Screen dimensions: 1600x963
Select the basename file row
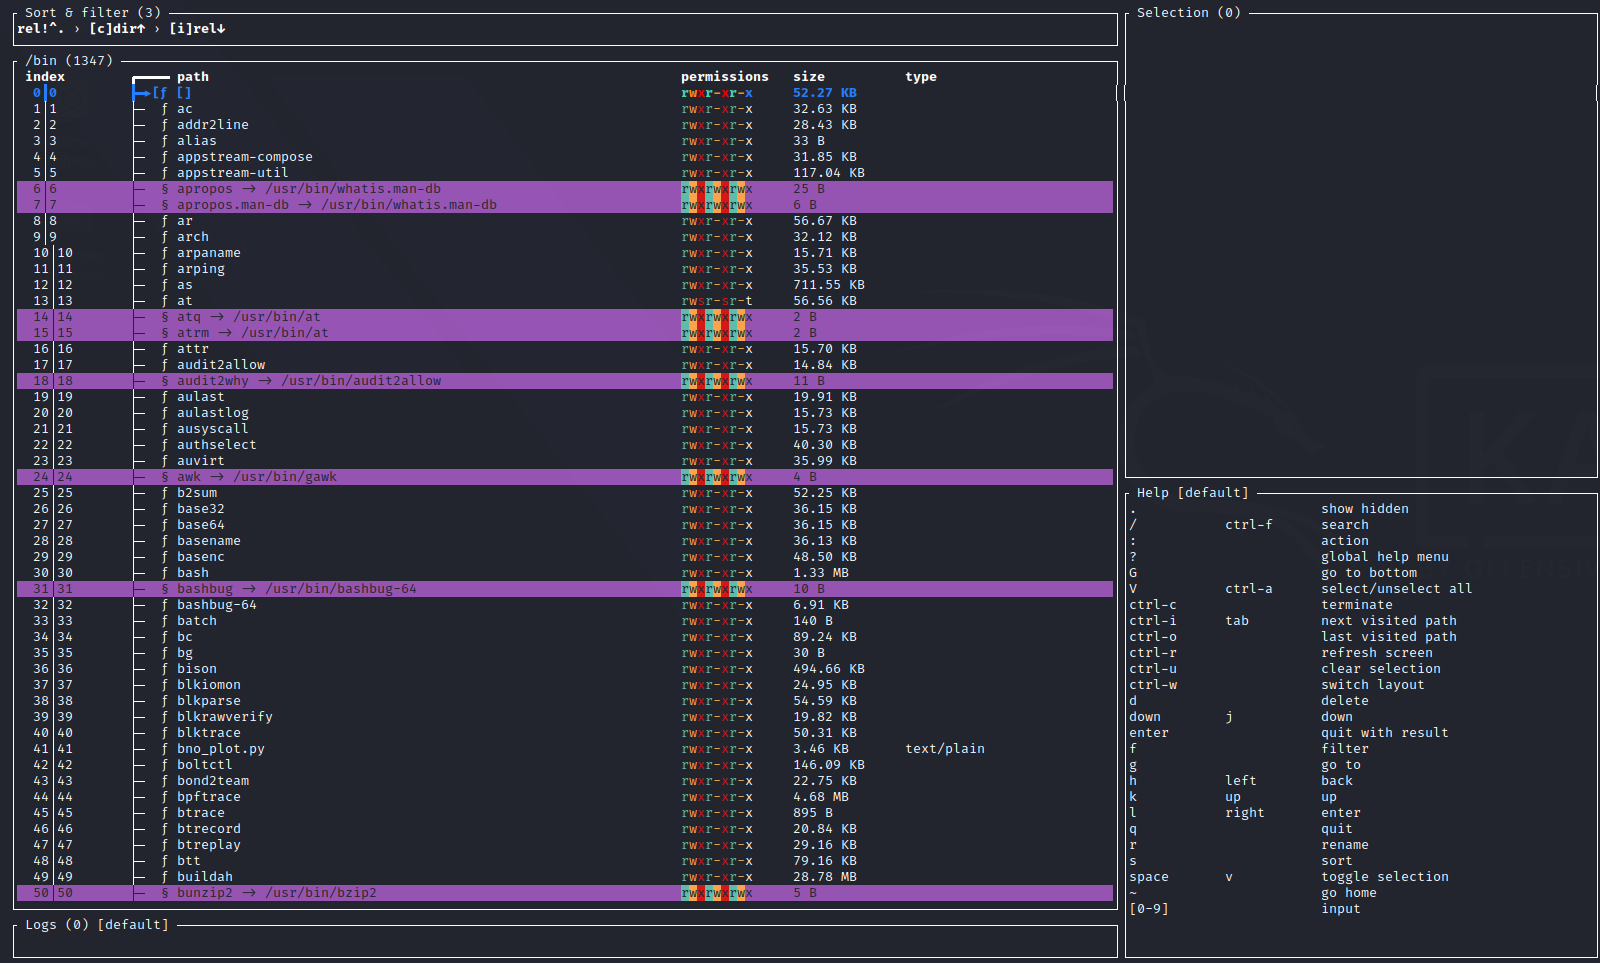click(565, 541)
